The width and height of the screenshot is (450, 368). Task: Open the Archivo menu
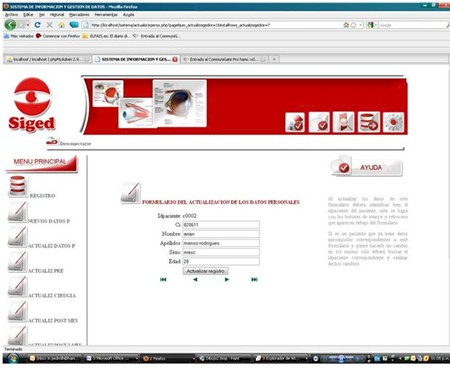click(11, 15)
